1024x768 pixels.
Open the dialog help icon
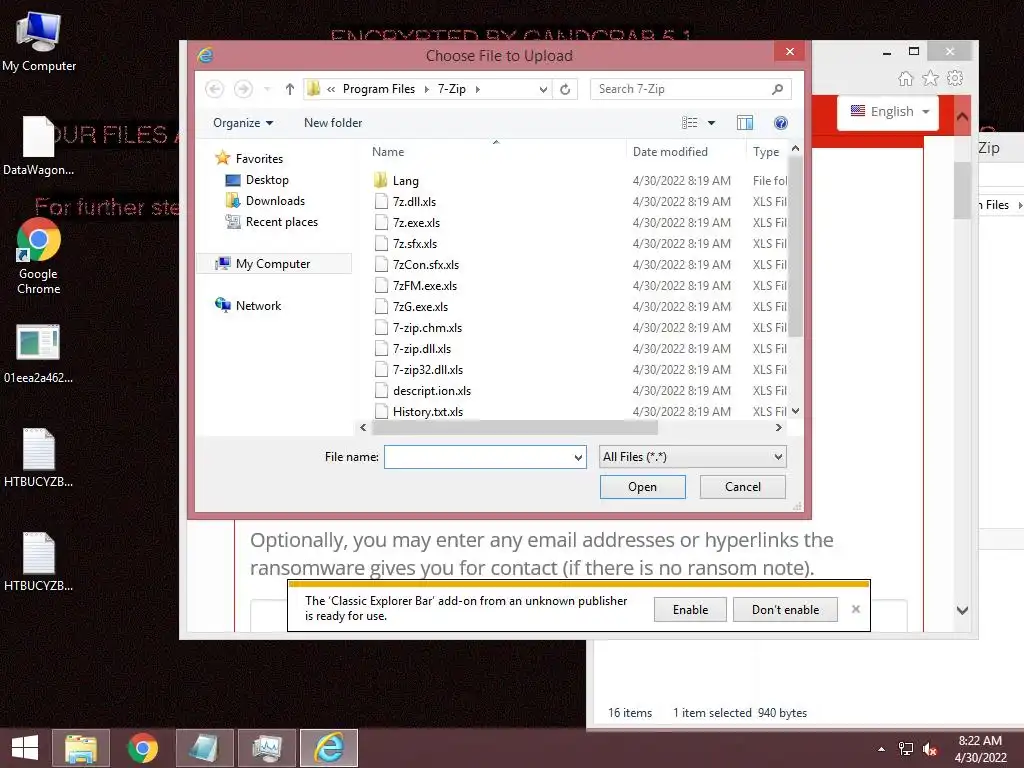click(780, 123)
